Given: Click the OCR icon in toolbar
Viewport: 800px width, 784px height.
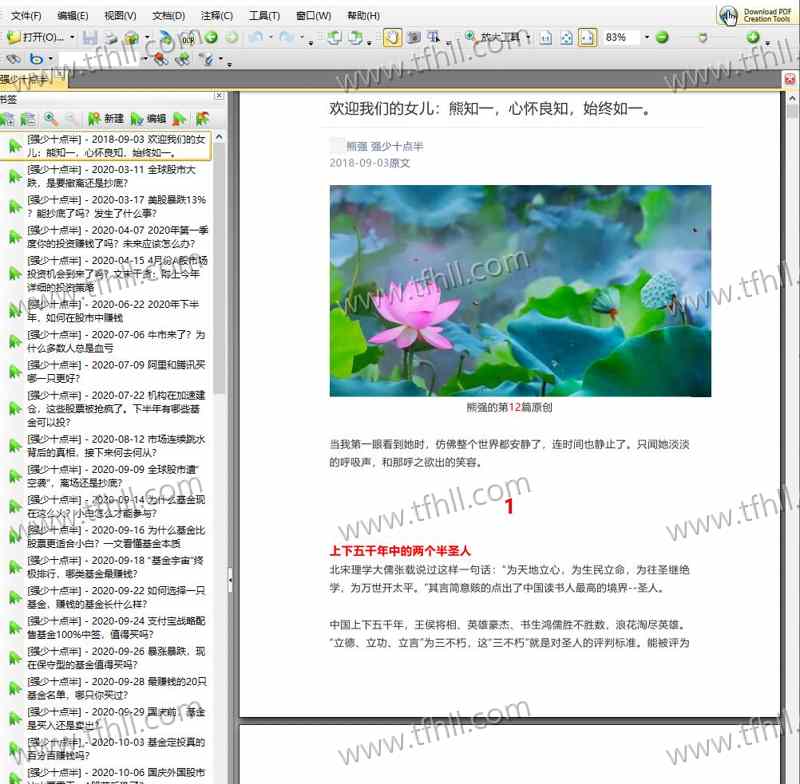Looking at the screenshot, I should [187, 38].
